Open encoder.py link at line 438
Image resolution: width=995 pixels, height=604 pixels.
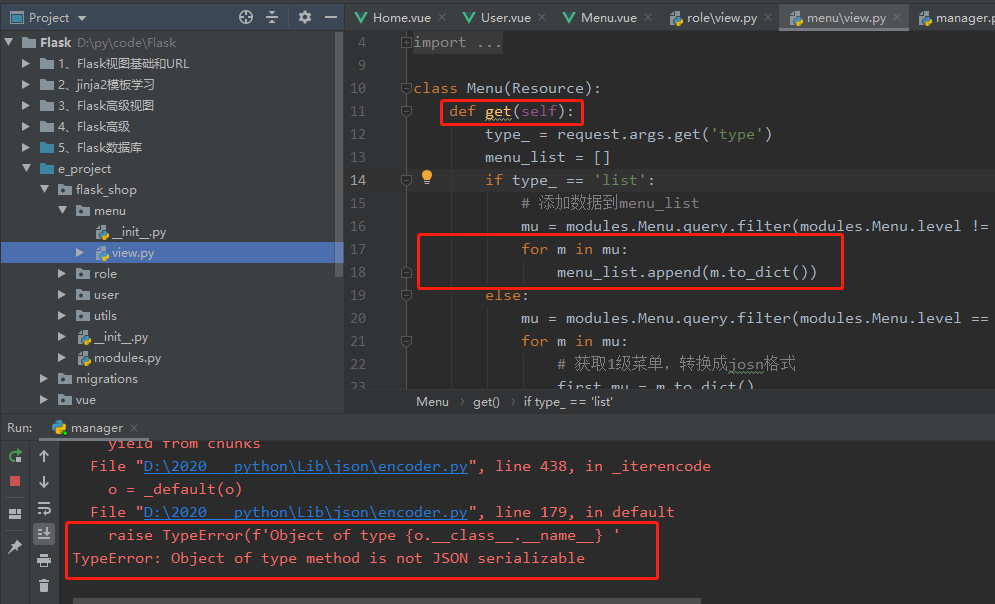tap(305, 466)
